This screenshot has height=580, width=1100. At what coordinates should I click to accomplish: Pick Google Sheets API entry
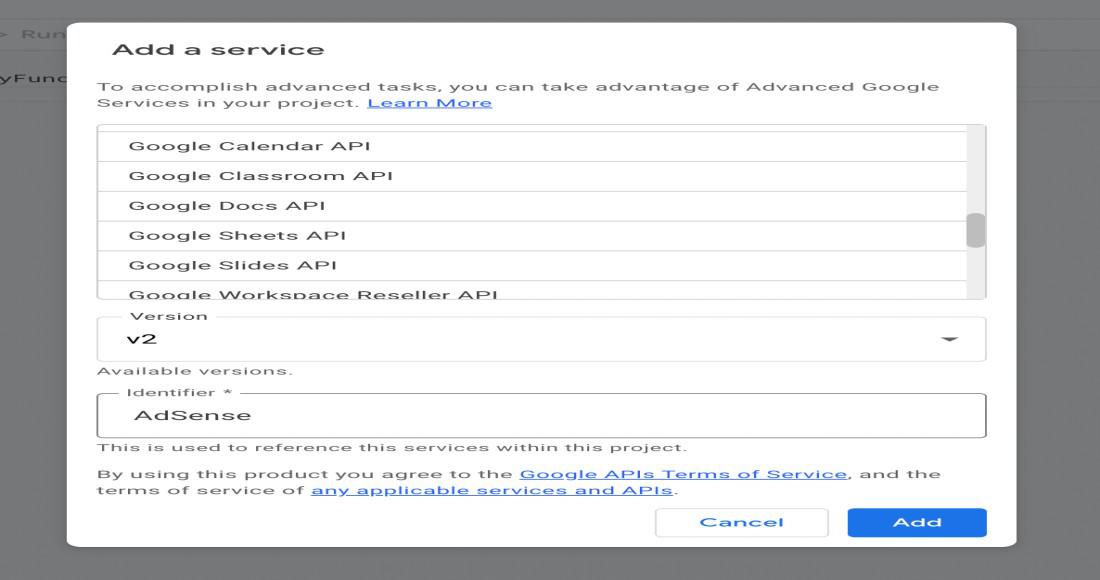pos(532,236)
